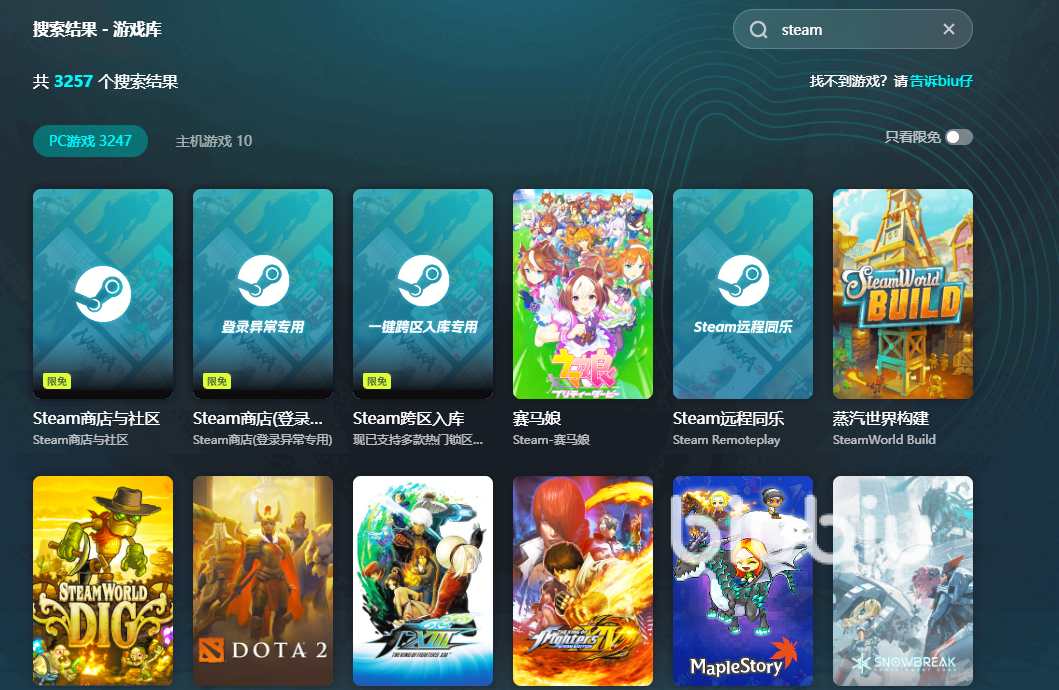Screen dimensions: 1059x690
Task: Open the 一键跨区入库专用 Steam card
Action: [x=423, y=293]
